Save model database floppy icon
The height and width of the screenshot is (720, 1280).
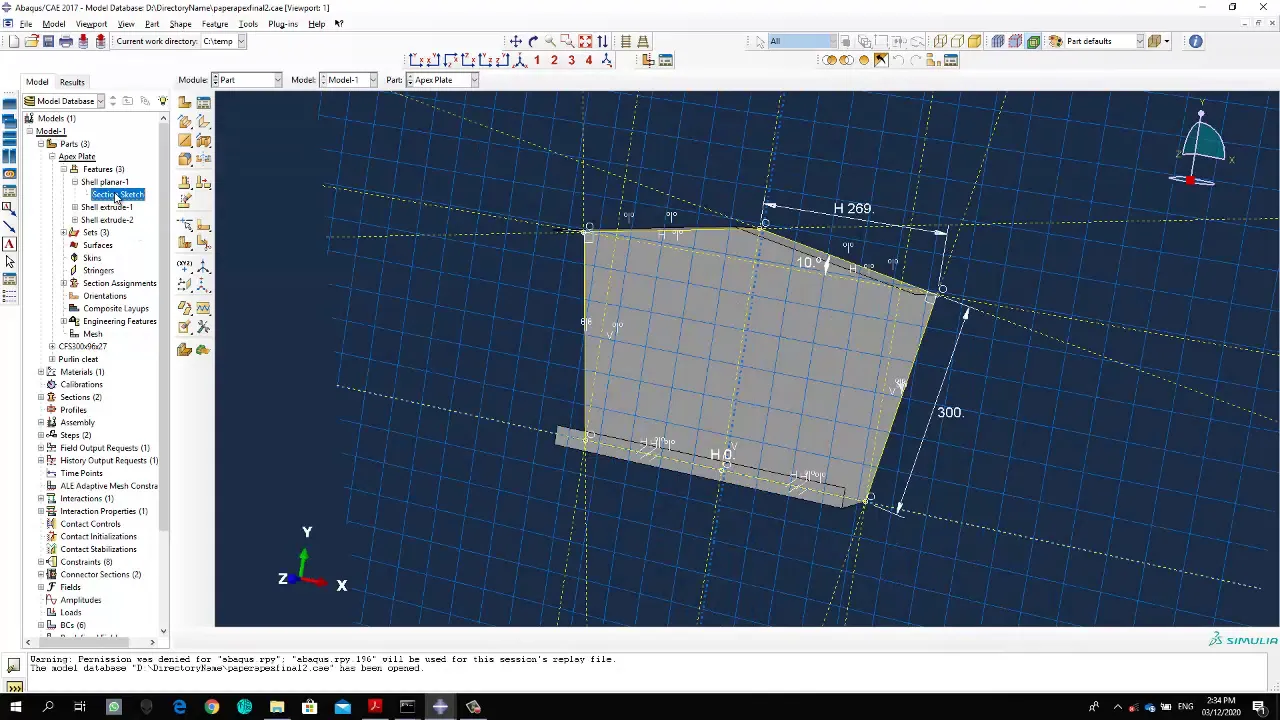pyautogui.click(x=48, y=41)
